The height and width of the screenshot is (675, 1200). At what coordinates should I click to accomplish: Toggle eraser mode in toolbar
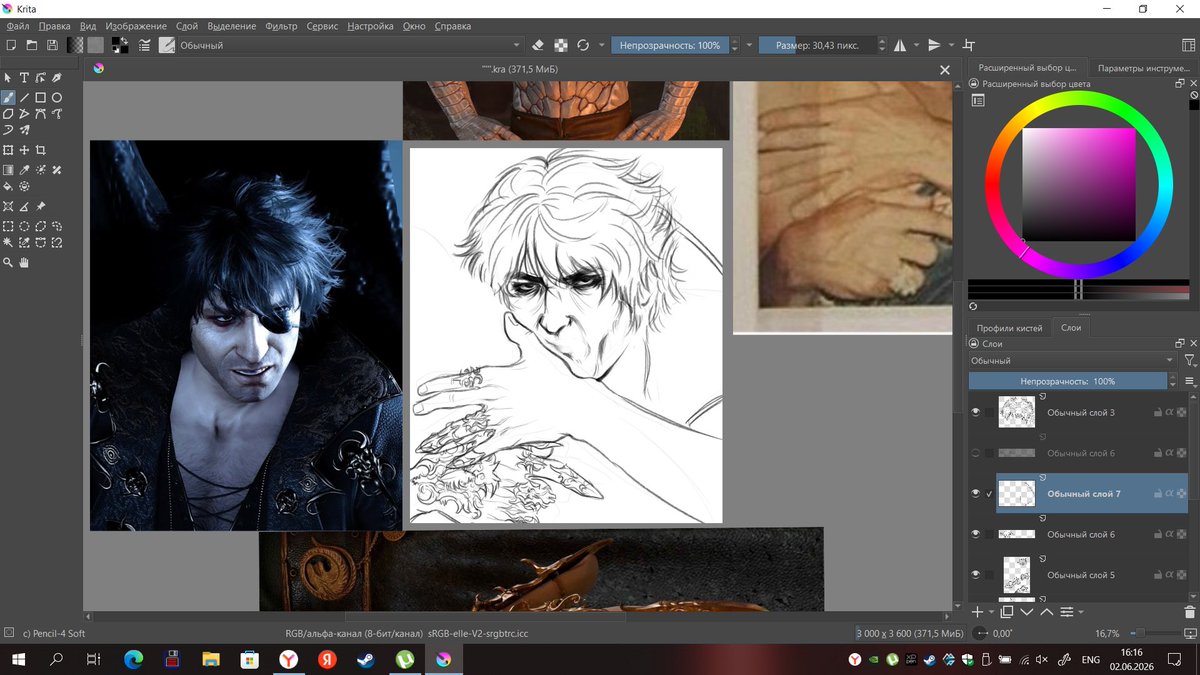click(x=539, y=45)
